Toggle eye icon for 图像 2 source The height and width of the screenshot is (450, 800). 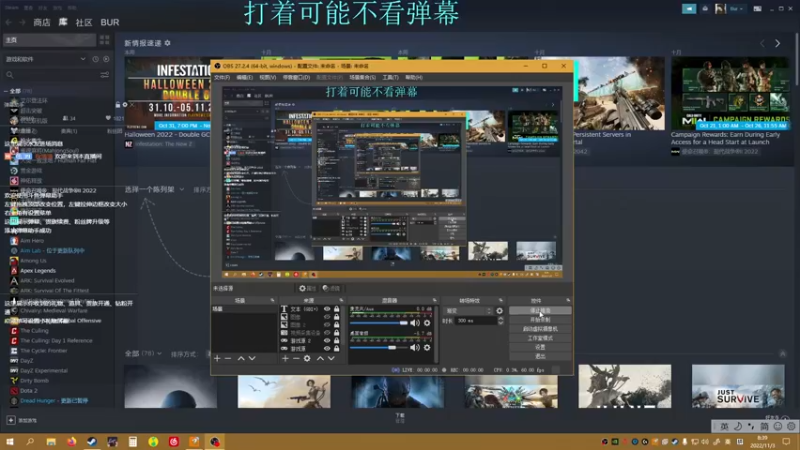point(327,324)
